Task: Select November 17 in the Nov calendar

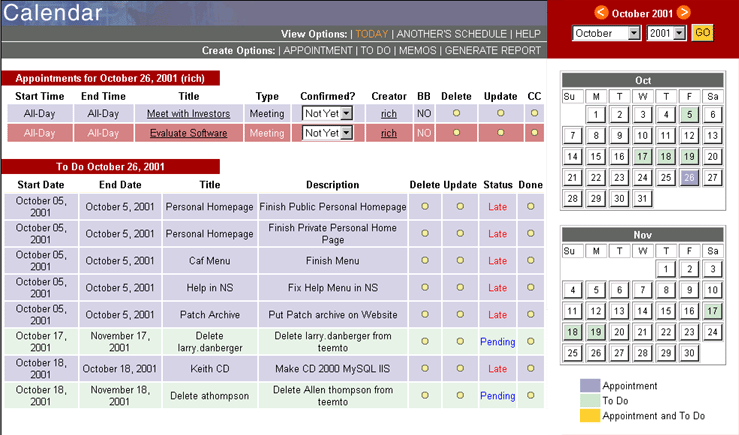Action: click(x=712, y=311)
